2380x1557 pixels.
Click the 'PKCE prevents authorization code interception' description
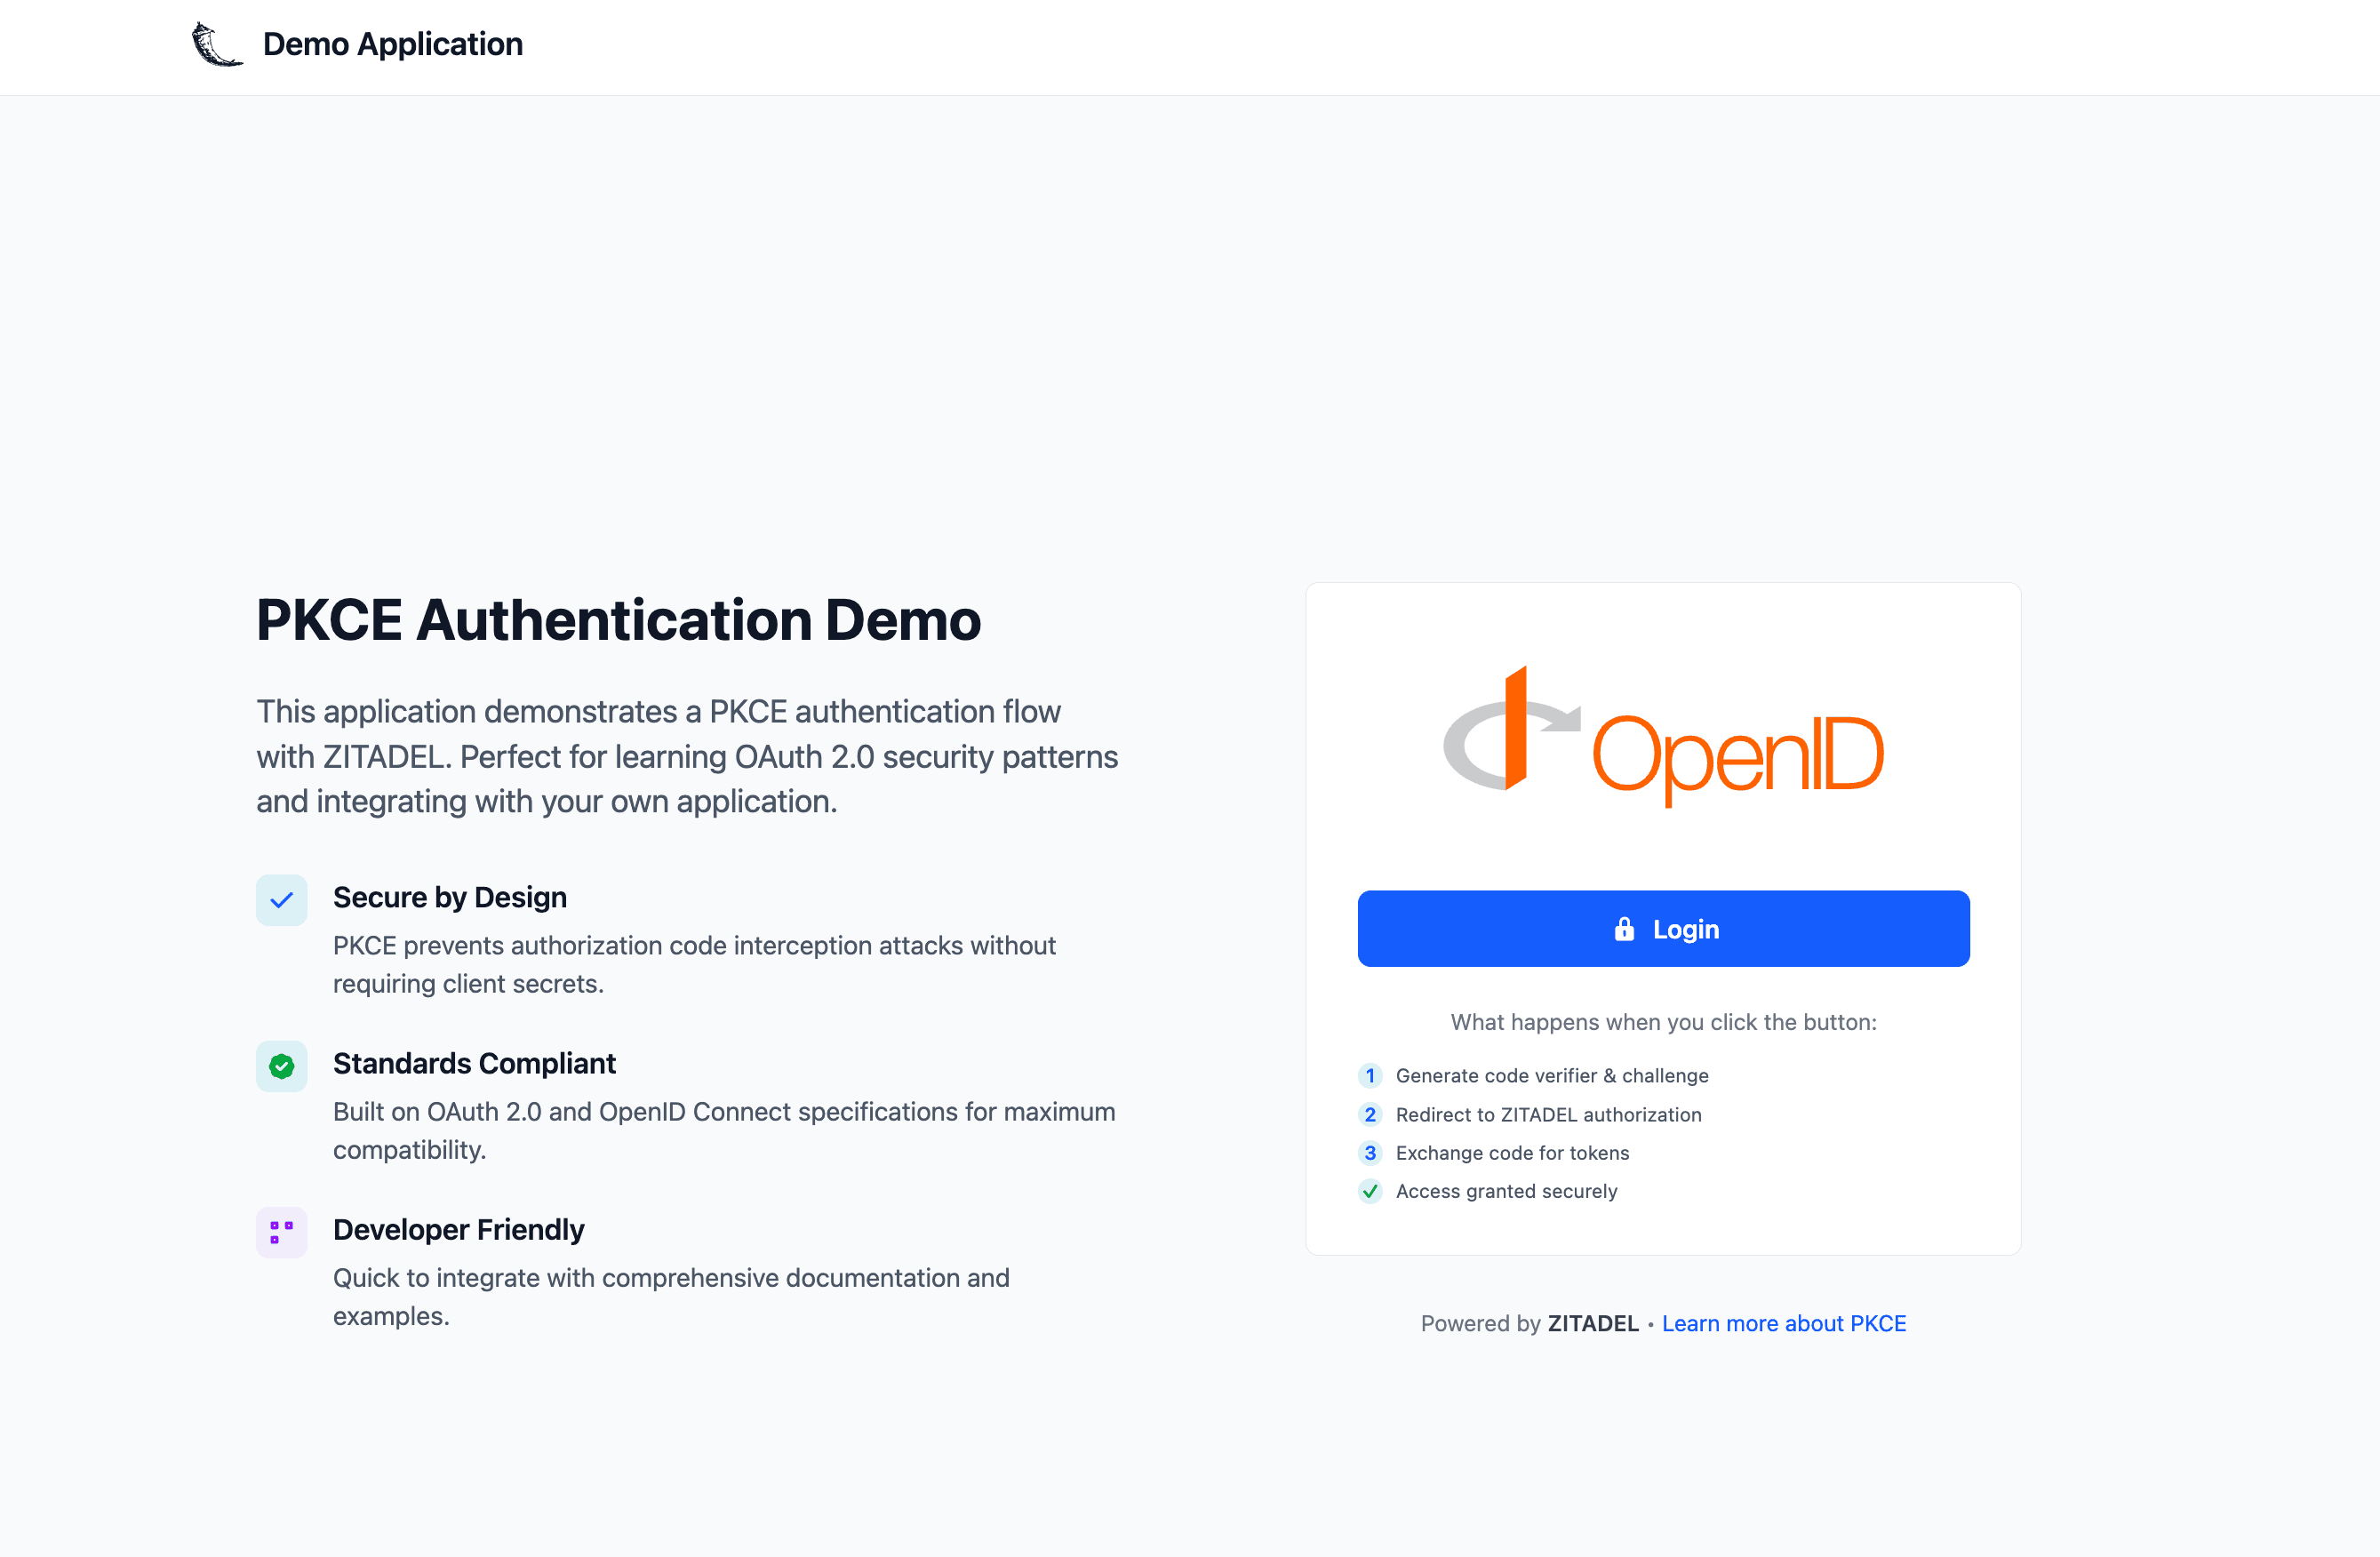click(x=694, y=964)
